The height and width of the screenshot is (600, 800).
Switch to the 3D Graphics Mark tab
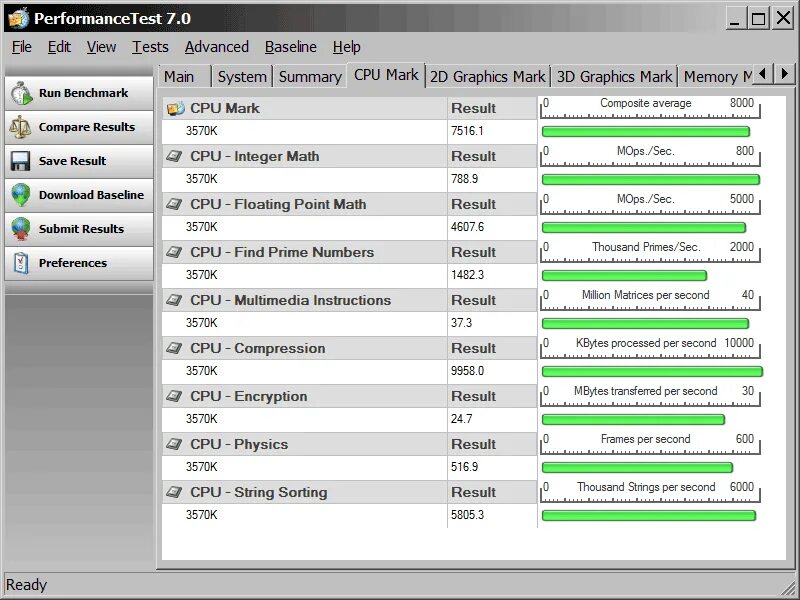(614, 77)
